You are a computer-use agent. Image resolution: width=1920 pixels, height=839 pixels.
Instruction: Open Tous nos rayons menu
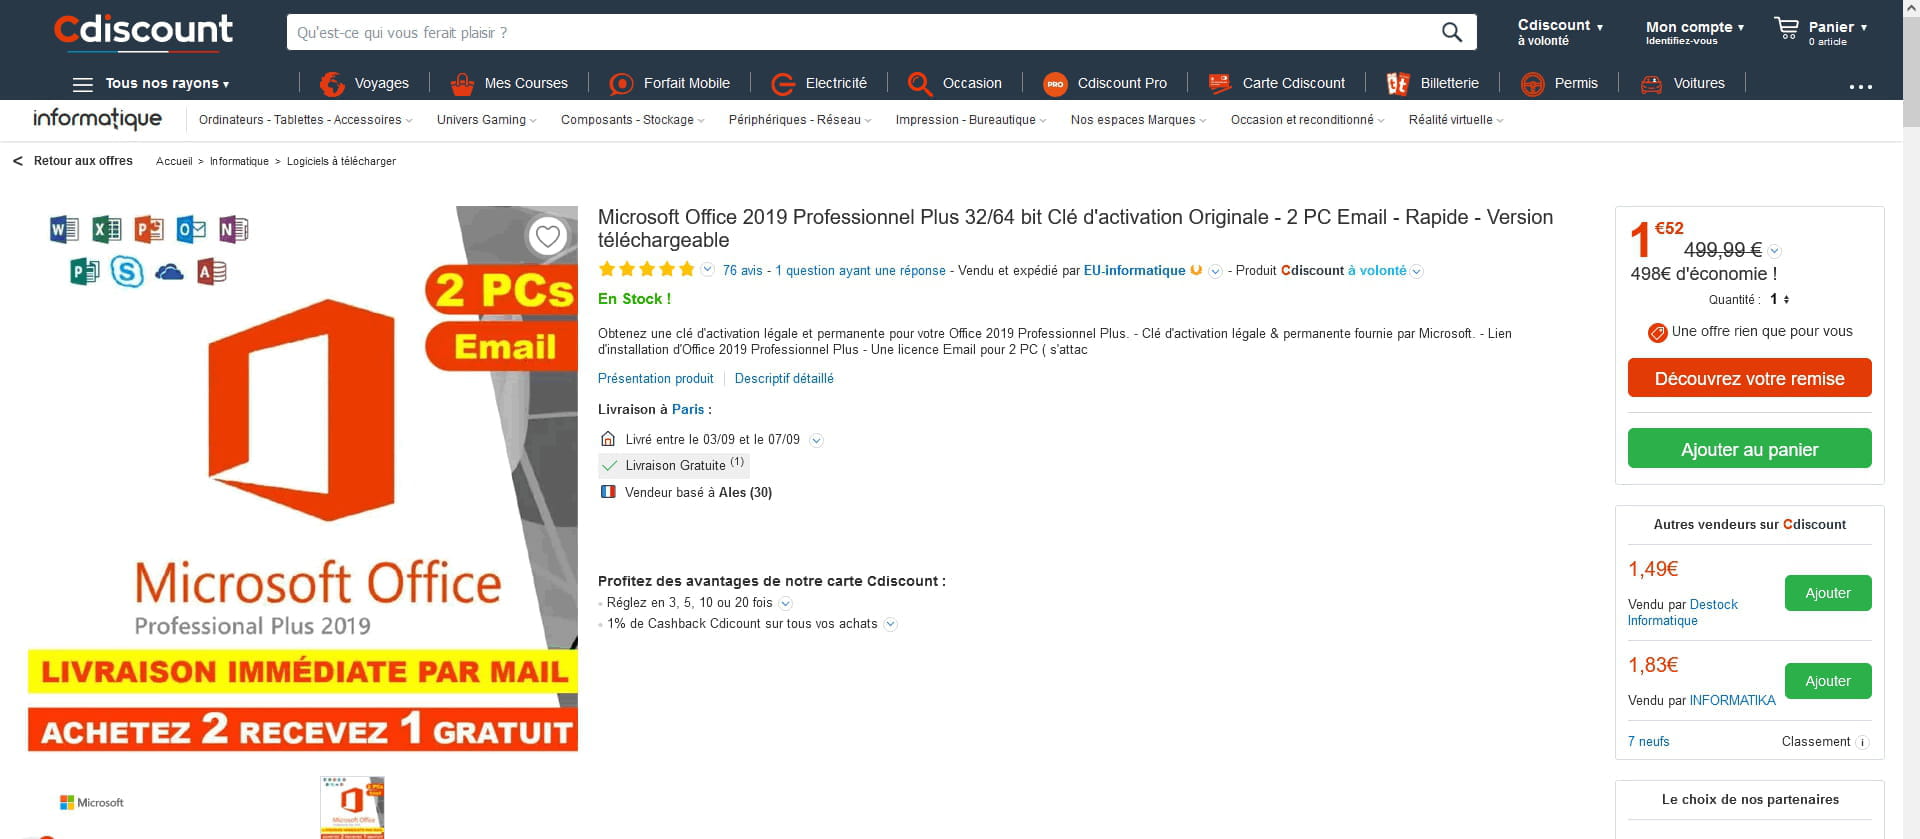(167, 84)
